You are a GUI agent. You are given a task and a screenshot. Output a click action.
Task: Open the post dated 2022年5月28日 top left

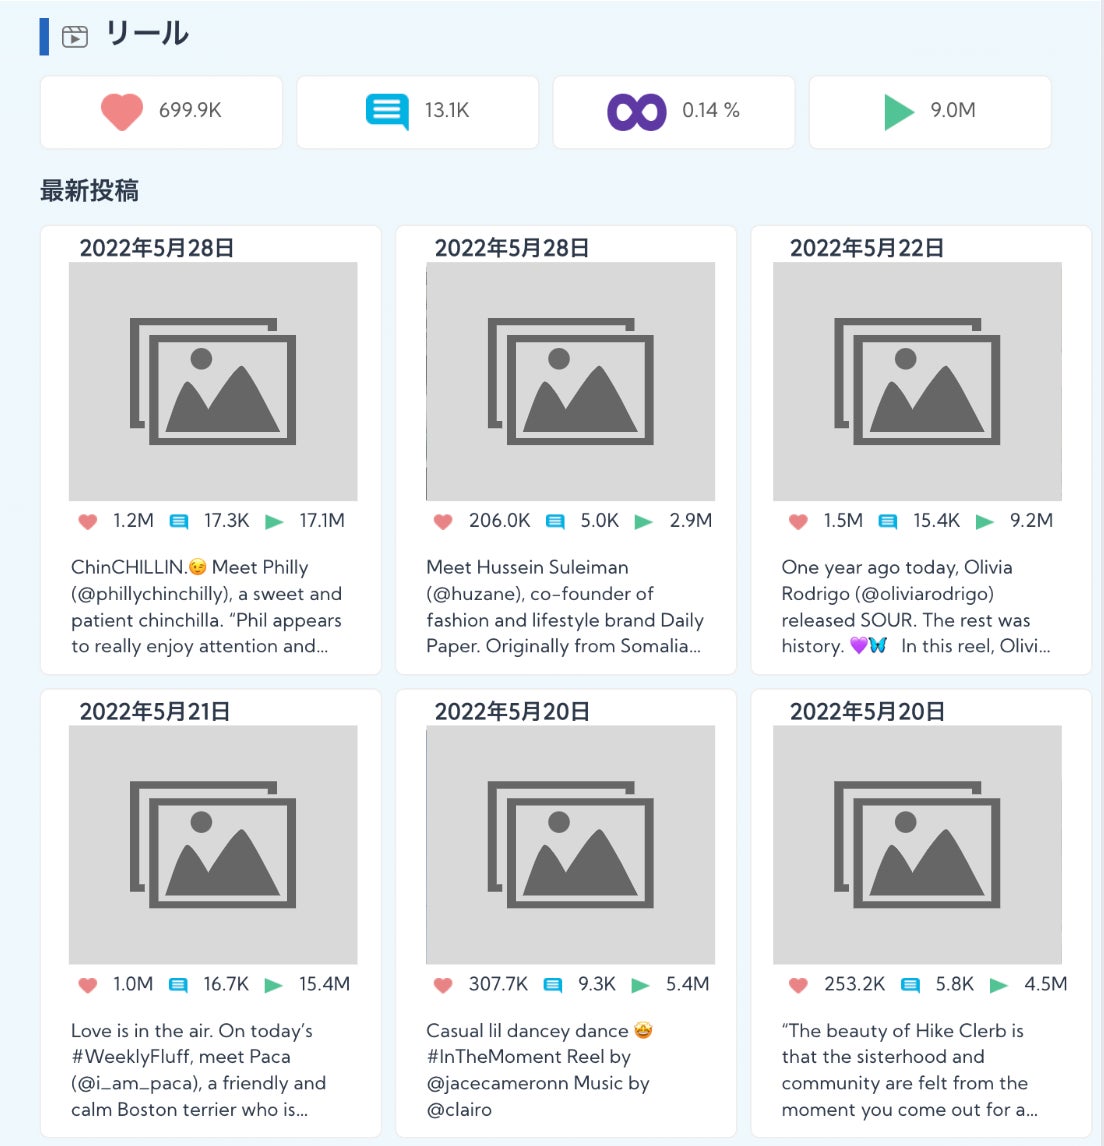click(x=212, y=381)
